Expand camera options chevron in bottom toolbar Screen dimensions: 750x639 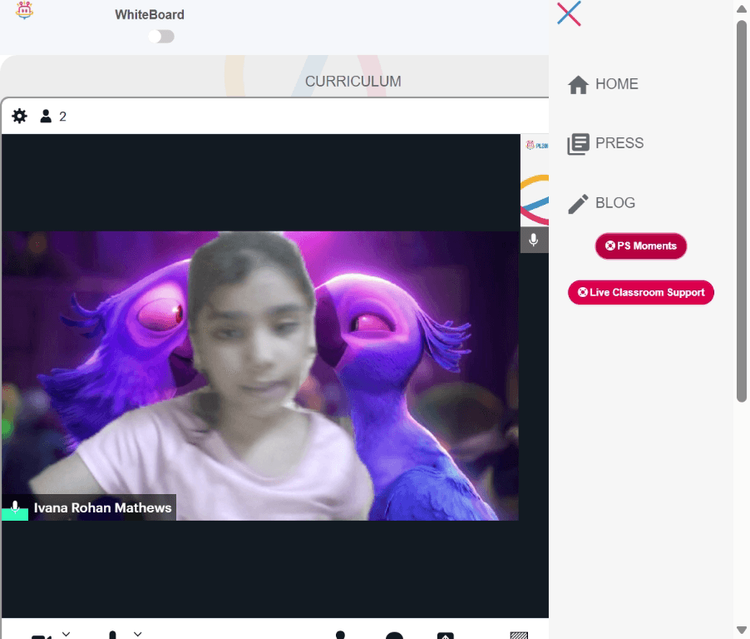click(x=66, y=634)
